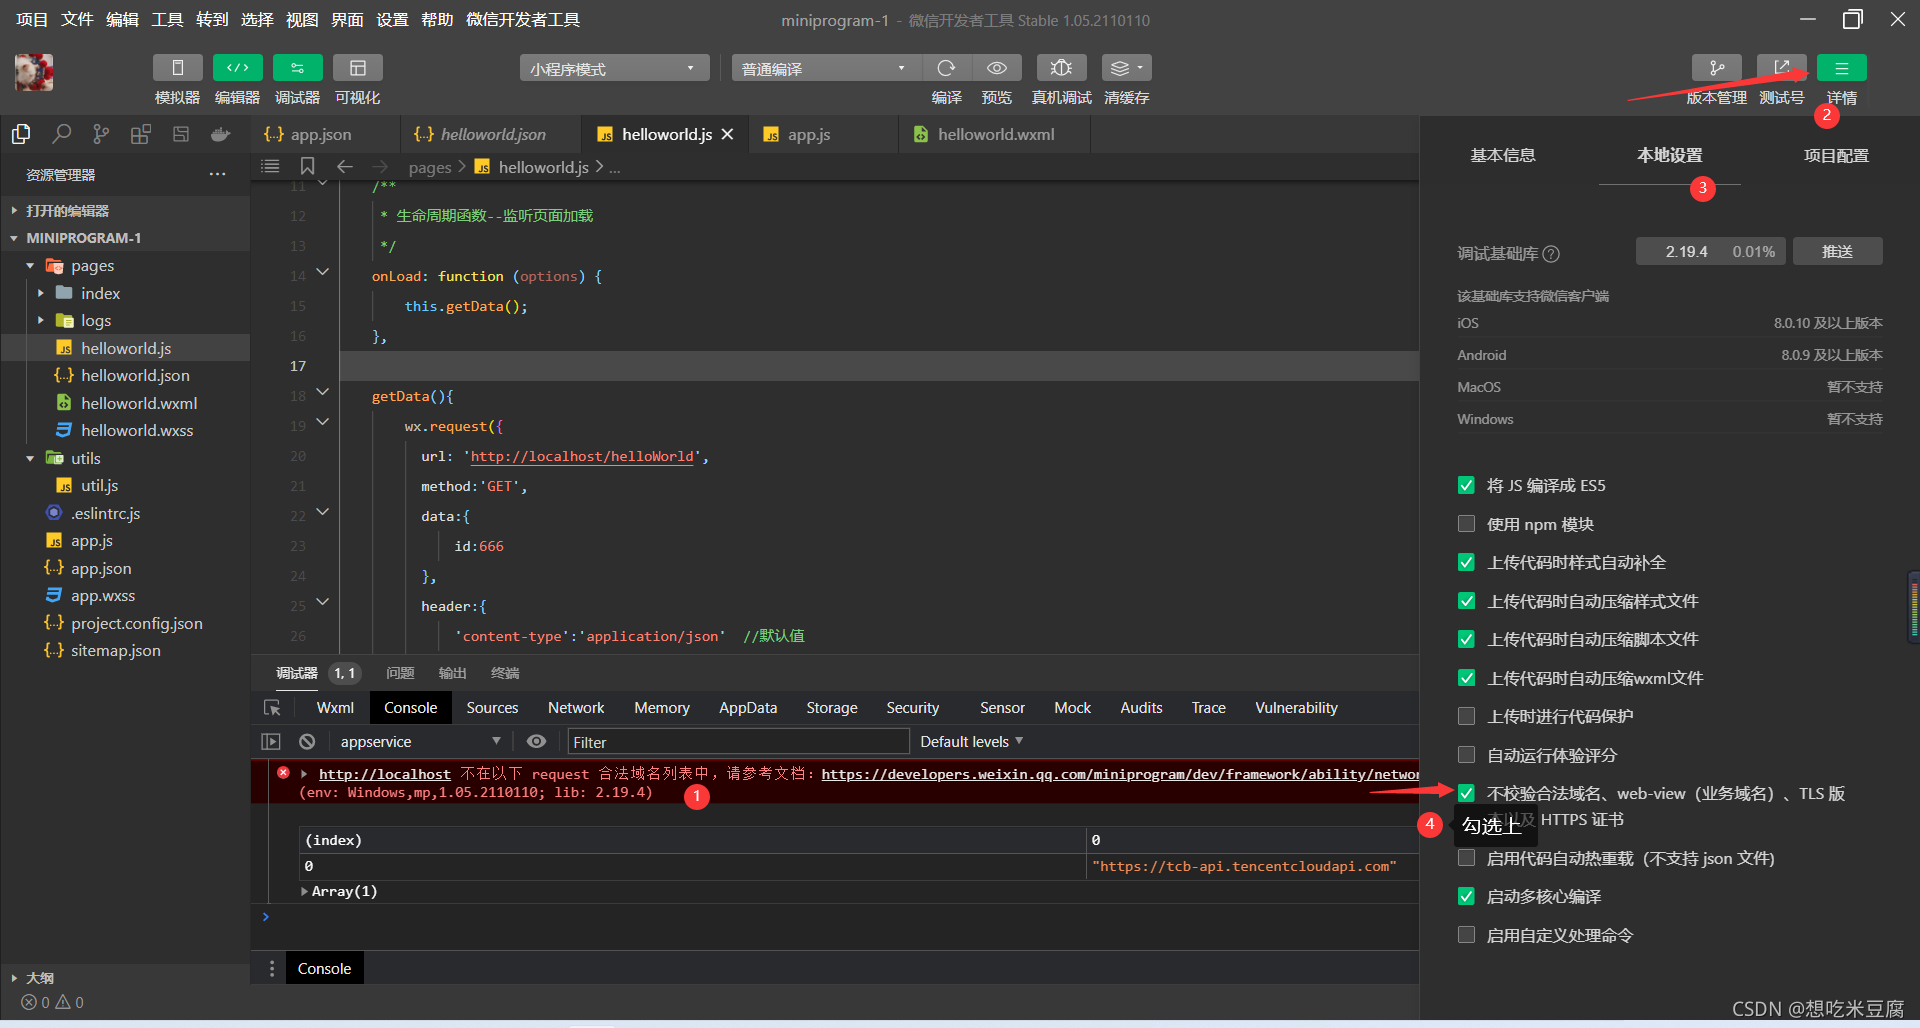Open the appservice context dropdown

click(420, 742)
